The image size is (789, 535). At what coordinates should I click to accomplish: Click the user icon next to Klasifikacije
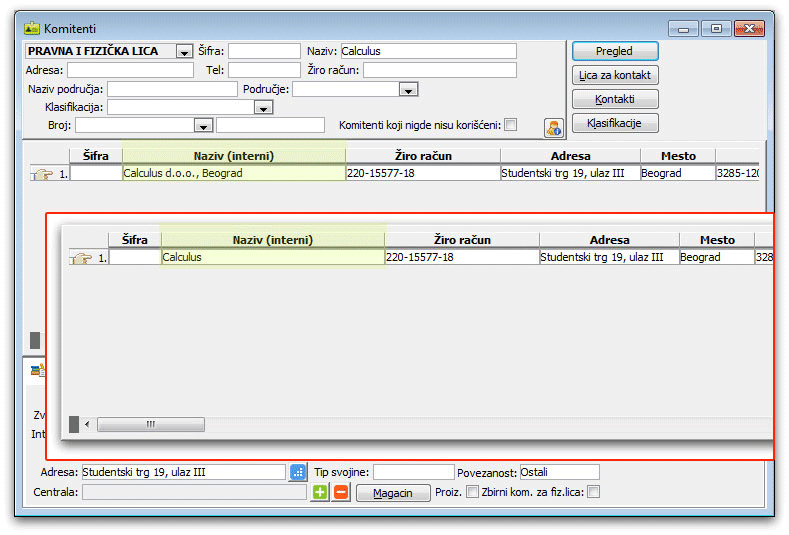click(x=554, y=127)
